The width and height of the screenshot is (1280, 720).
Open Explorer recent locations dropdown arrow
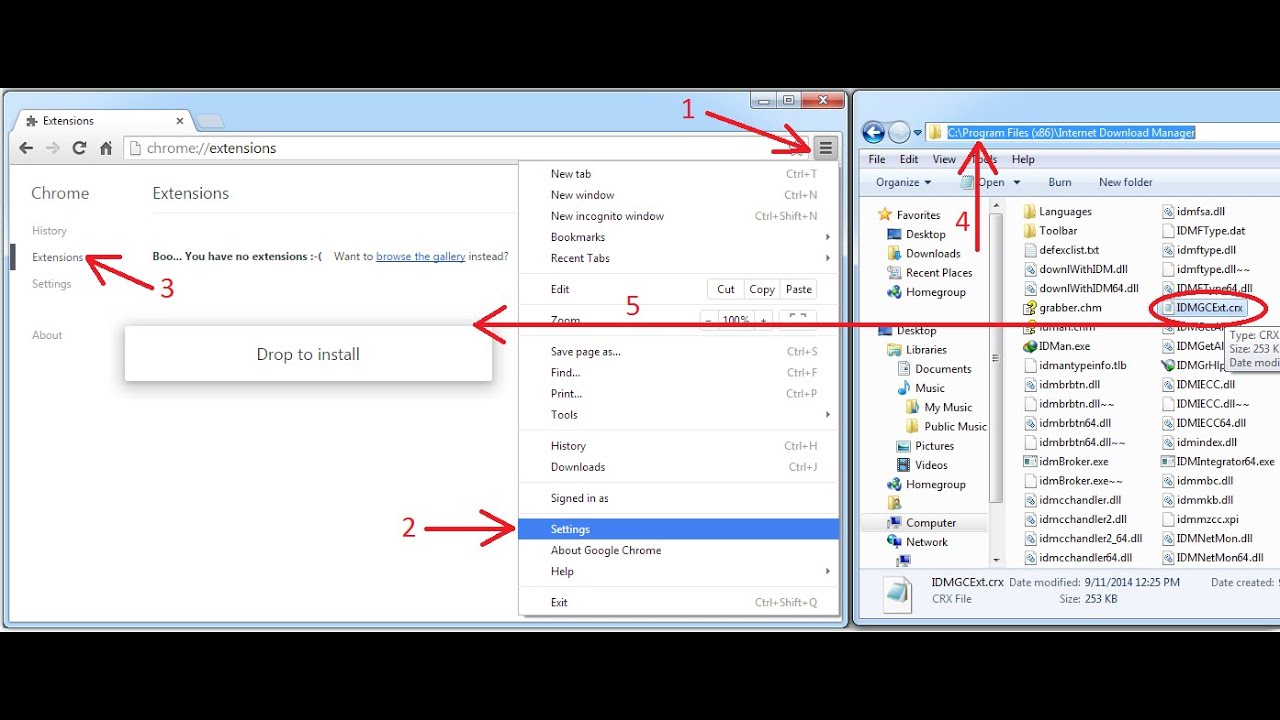(x=917, y=133)
